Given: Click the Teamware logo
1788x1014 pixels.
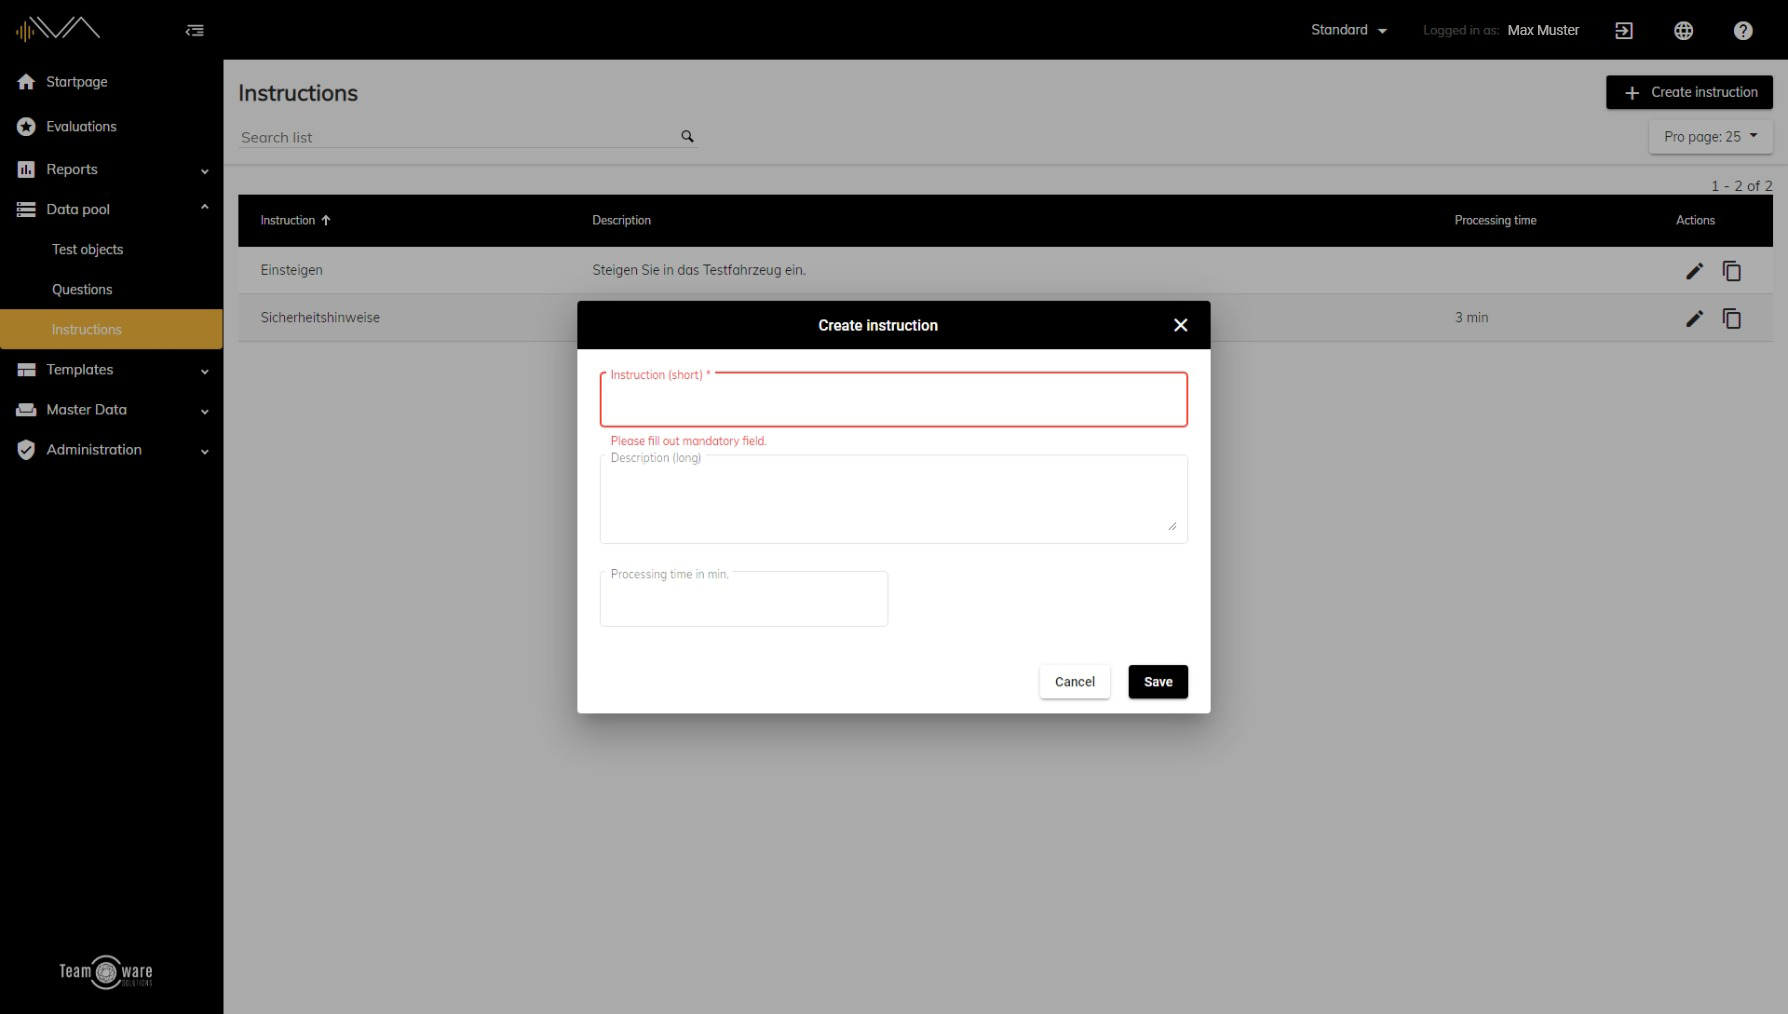Looking at the screenshot, I should tap(106, 972).
